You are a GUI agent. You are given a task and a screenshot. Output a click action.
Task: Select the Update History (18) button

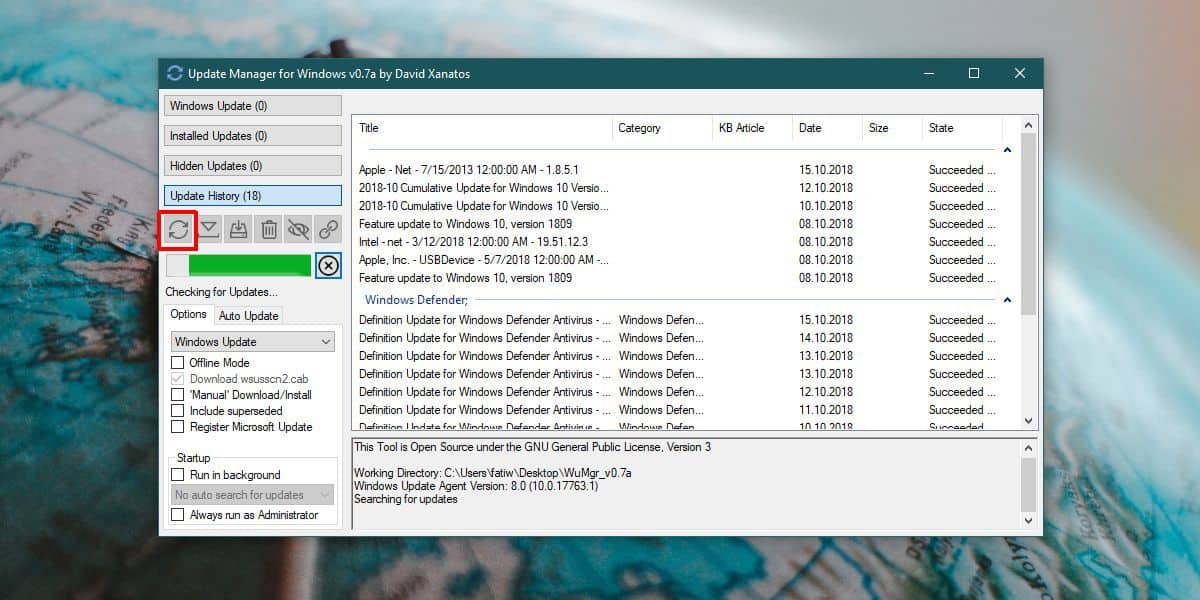[x=253, y=196]
